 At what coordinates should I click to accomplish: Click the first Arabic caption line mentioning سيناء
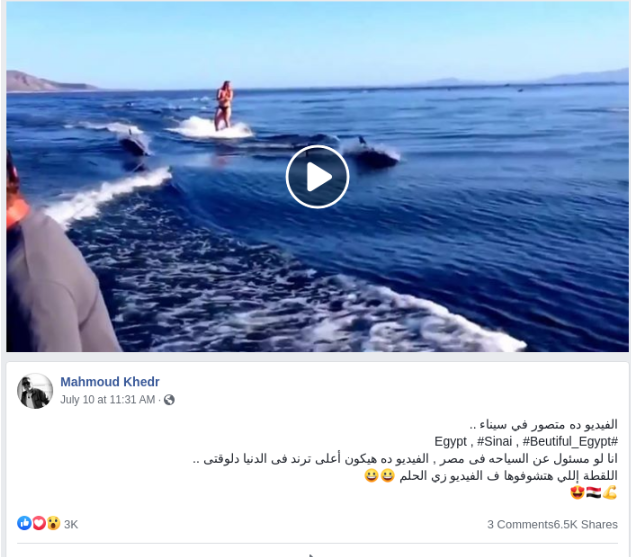[544, 425]
